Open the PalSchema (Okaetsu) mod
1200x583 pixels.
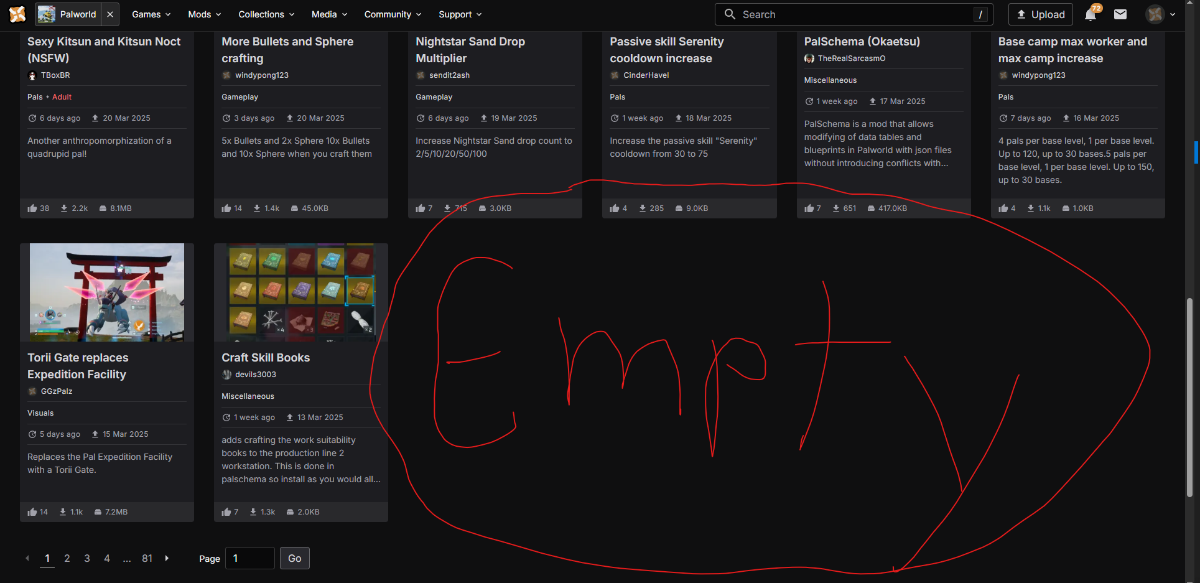coord(862,42)
